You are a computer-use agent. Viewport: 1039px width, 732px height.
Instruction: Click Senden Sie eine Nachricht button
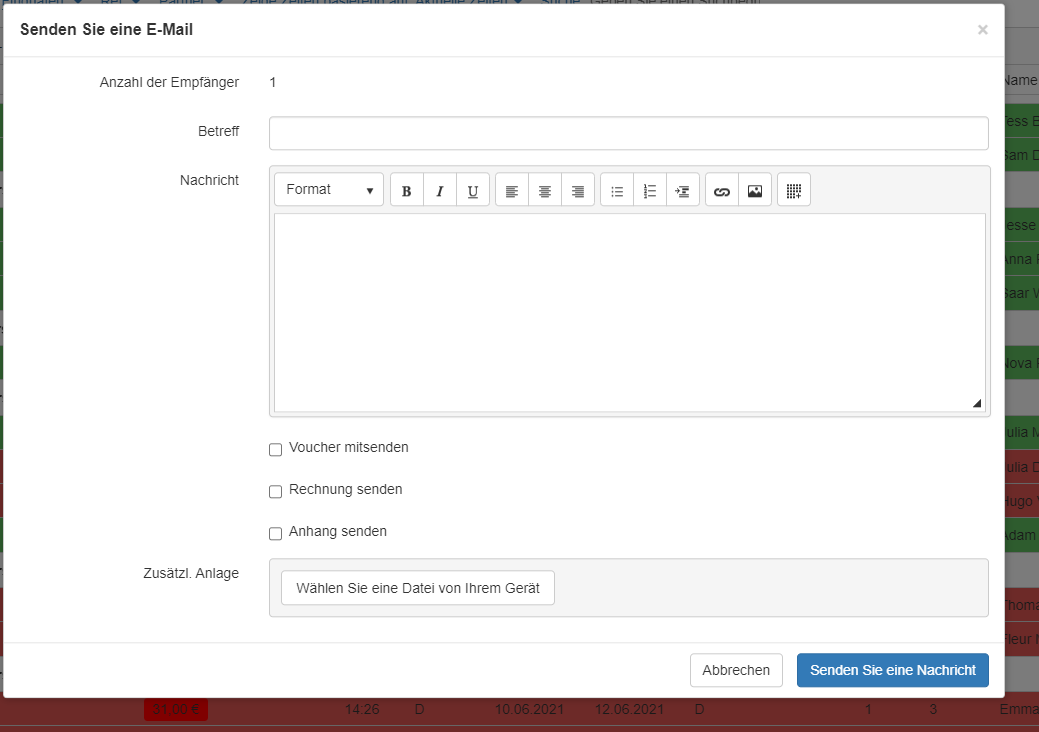click(893, 670)
